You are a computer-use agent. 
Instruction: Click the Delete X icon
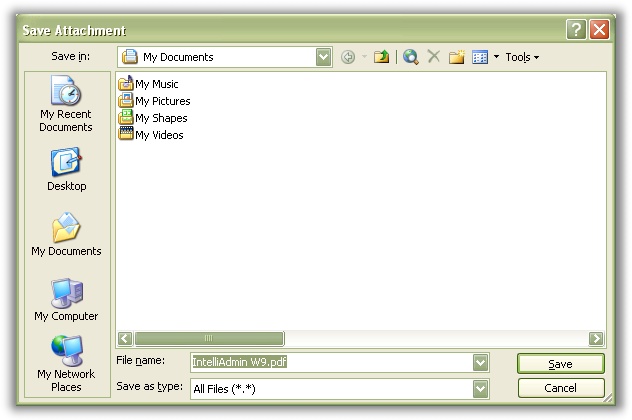pos(434,56)
